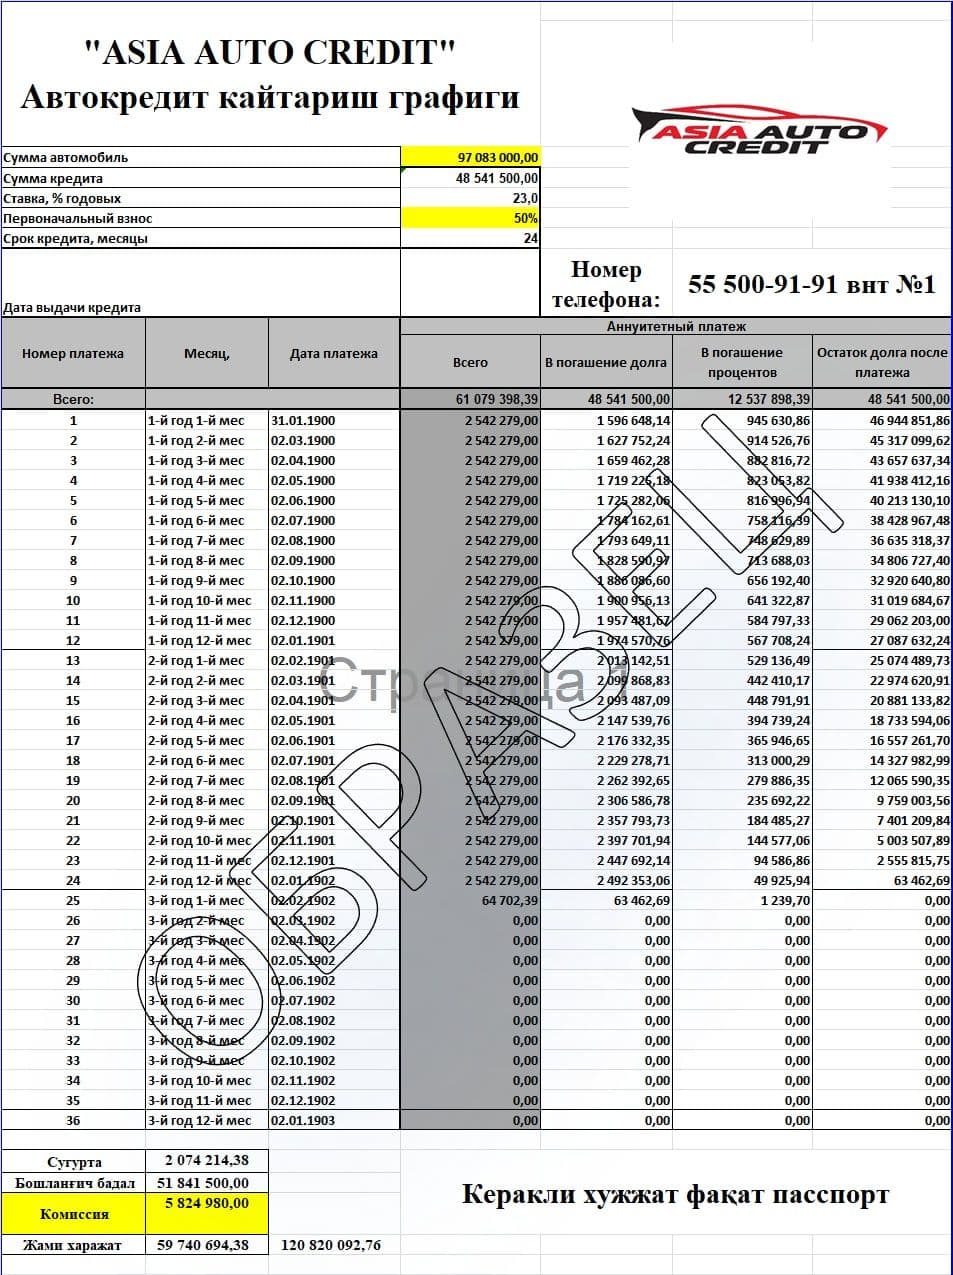Click the "Сумма автомобиль" label cell
This screenshot has height=1275, width=953.
click(x=201, y=157)
